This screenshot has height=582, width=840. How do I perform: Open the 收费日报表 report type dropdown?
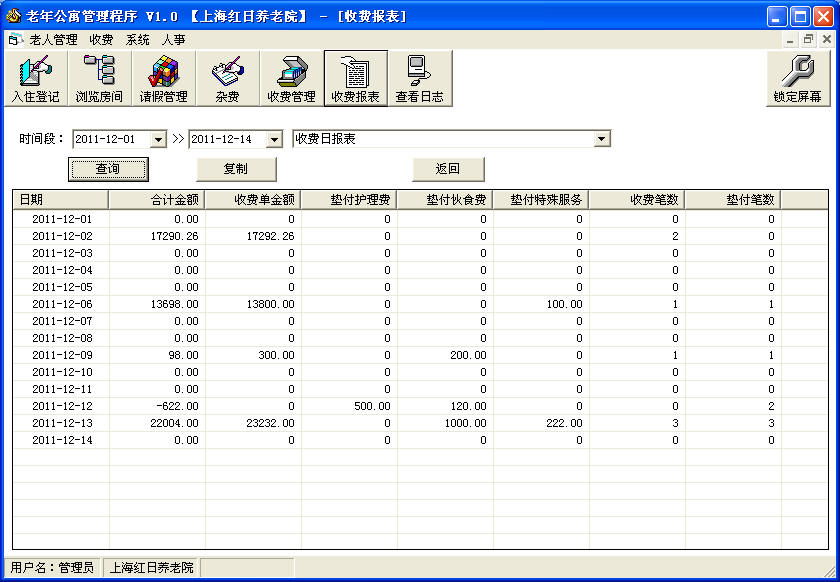pyautogui.click(x=602, y=139)
